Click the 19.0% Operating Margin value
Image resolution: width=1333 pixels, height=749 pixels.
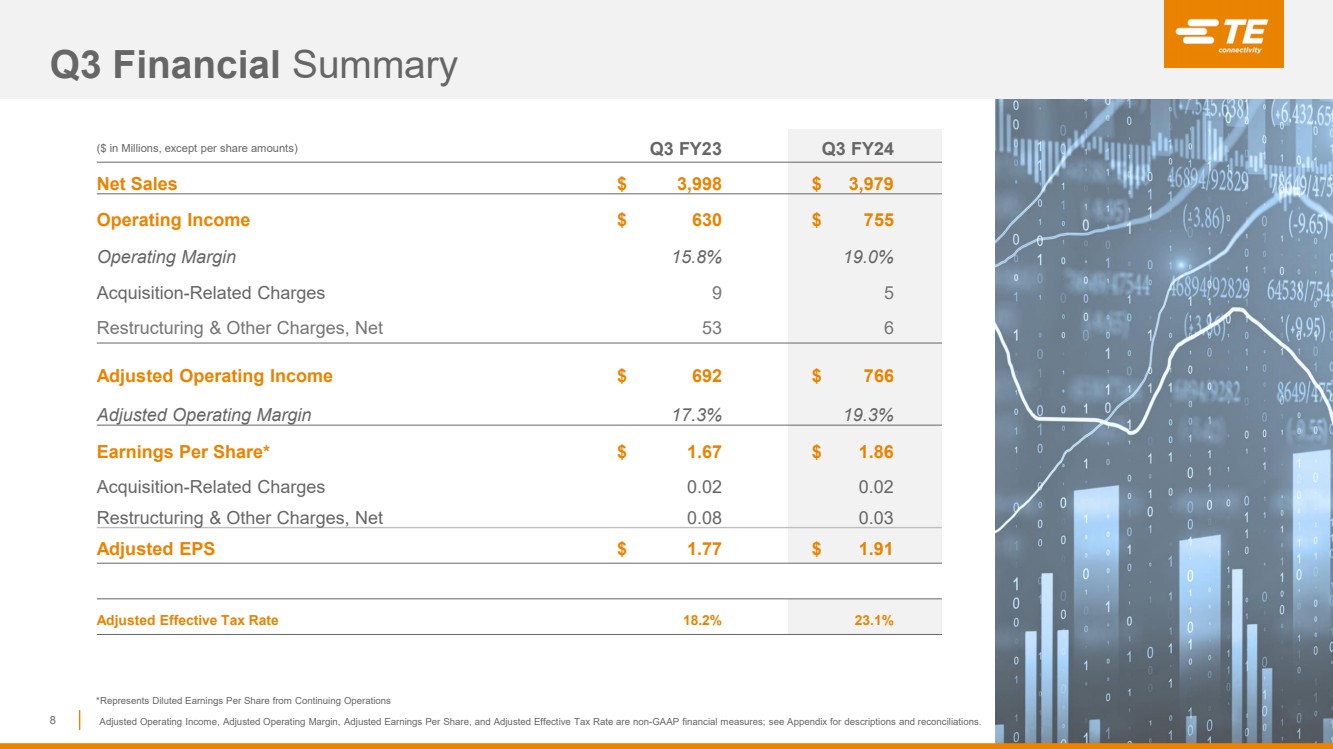click(x=869, y=257)
